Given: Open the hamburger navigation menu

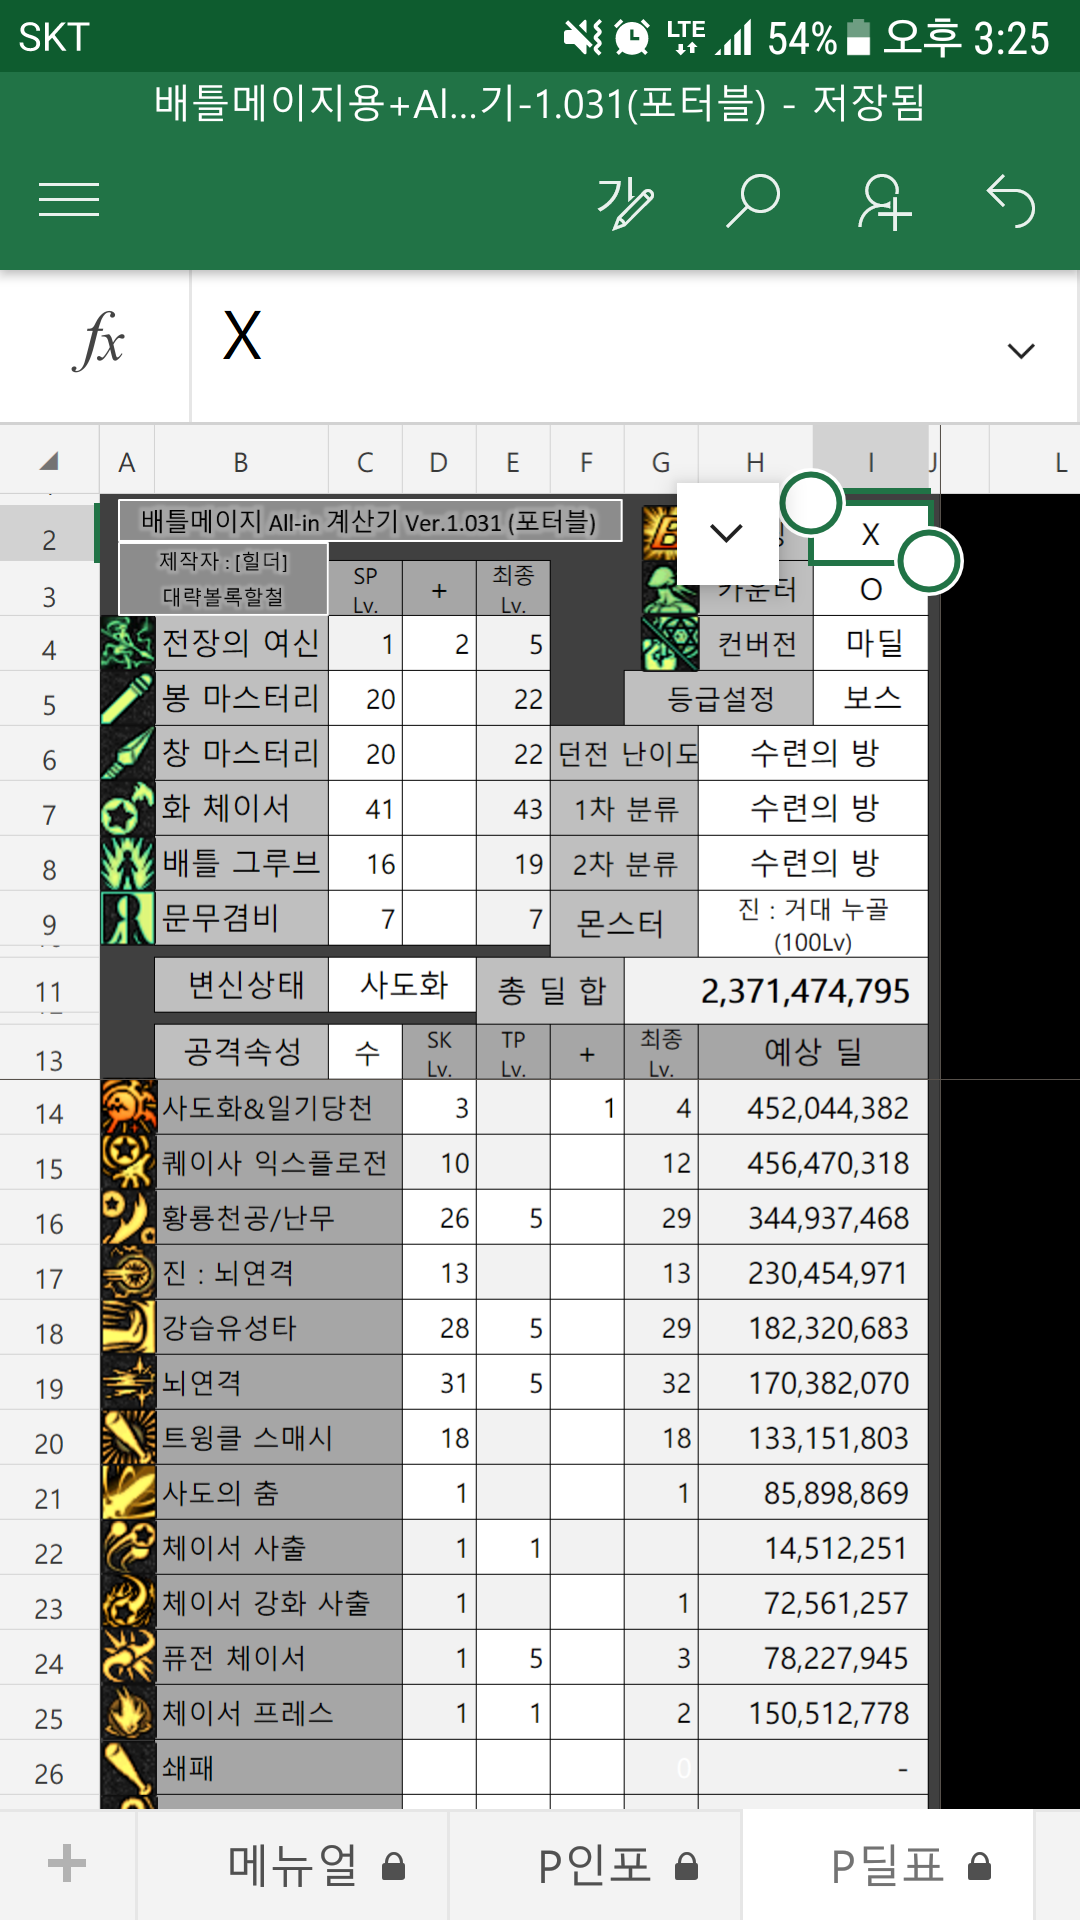Looking at the screenshot, I should pyautogui.click(x=68, y=200).
